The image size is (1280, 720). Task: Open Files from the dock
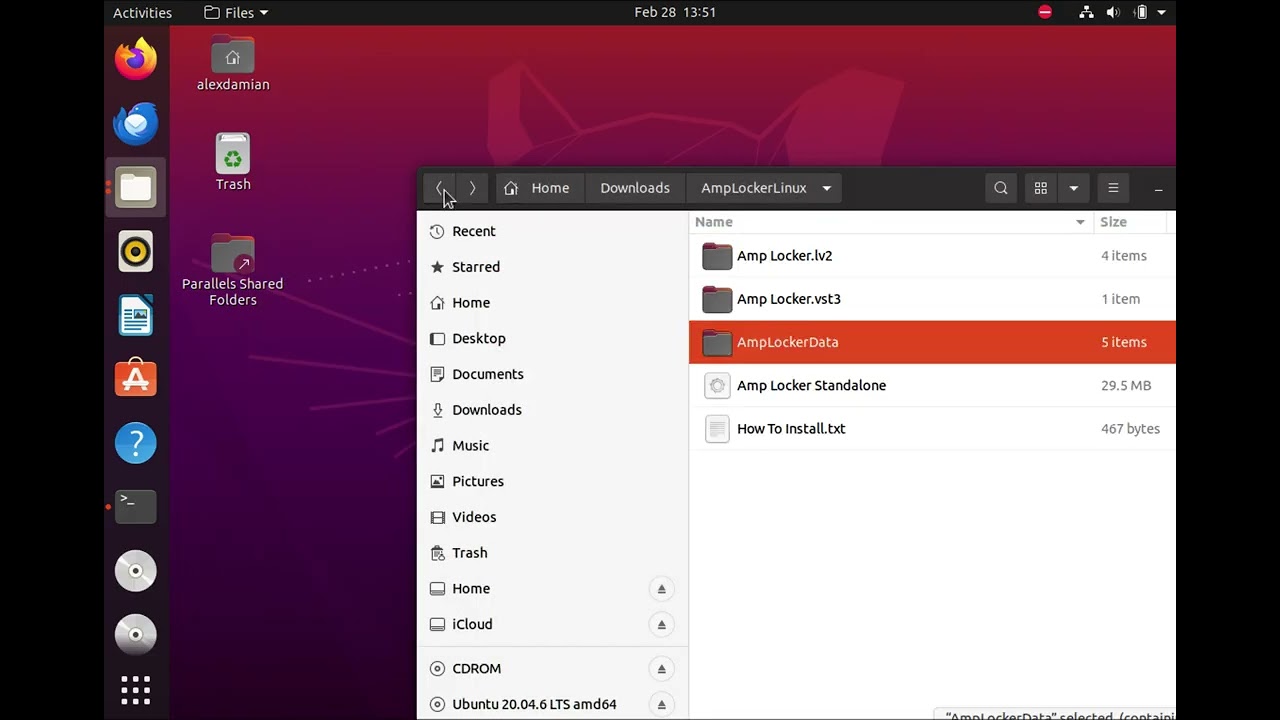coord(136,187)
